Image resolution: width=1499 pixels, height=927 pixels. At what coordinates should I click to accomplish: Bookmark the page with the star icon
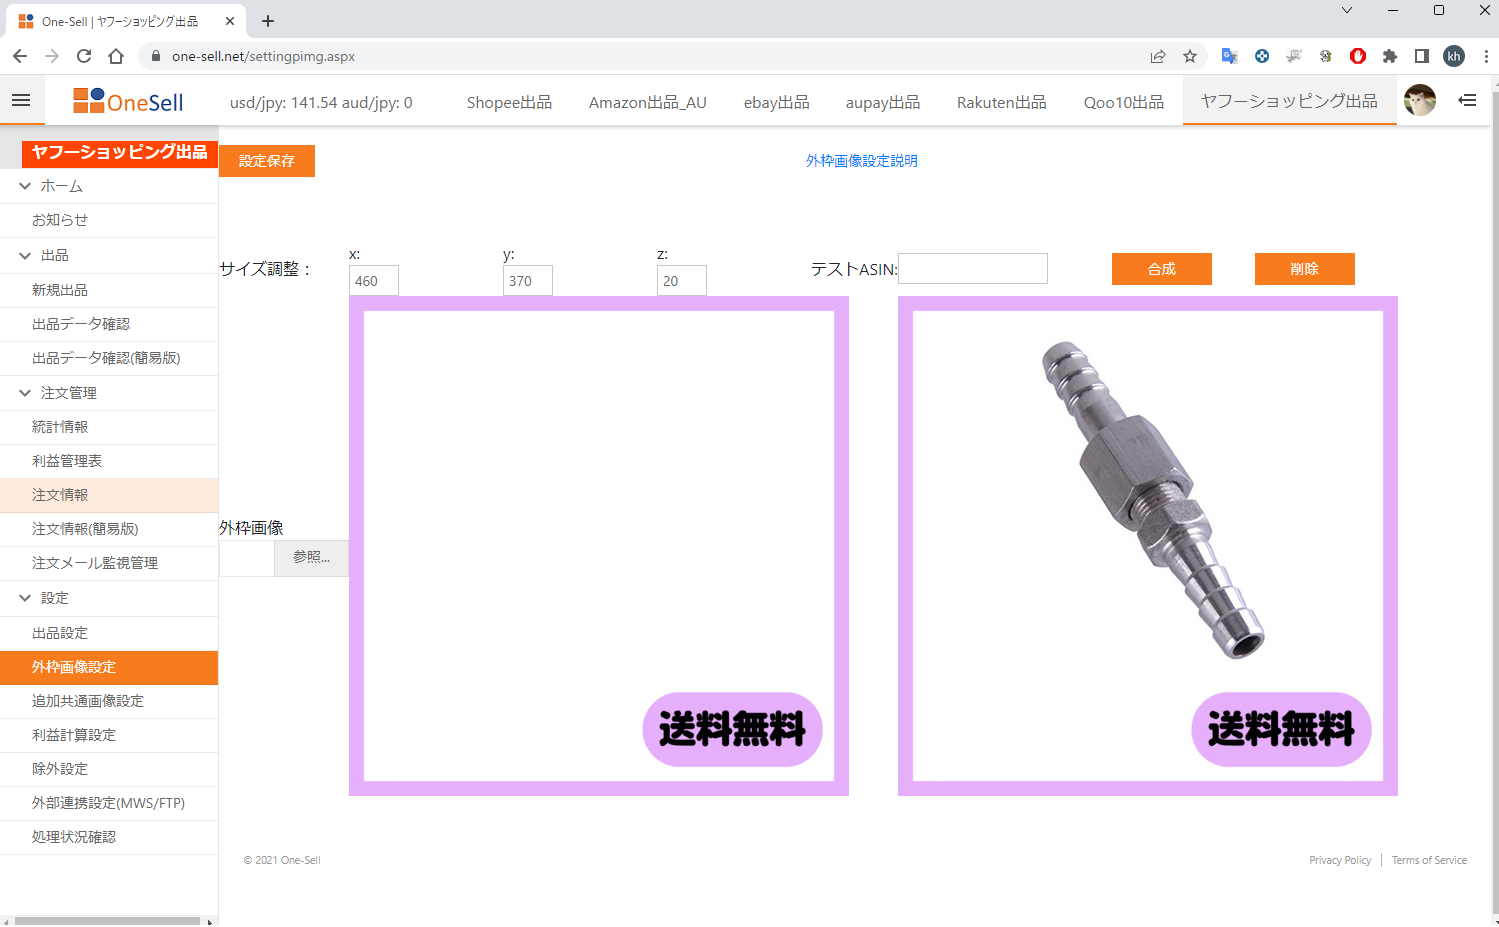tap(1190, 57)
